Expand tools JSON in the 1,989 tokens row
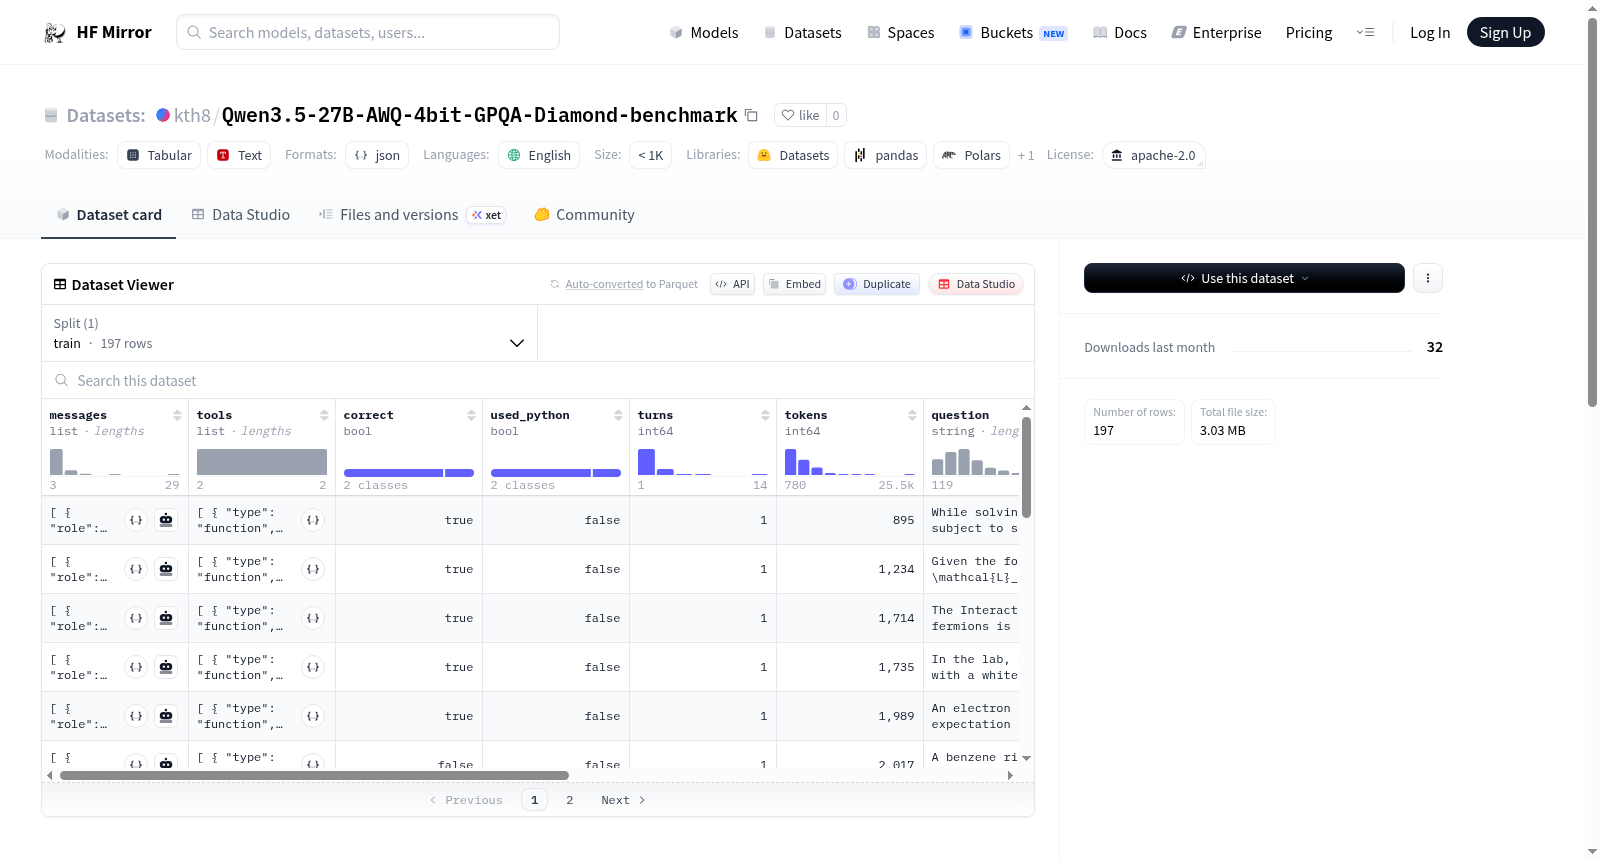 coord(313,716)
